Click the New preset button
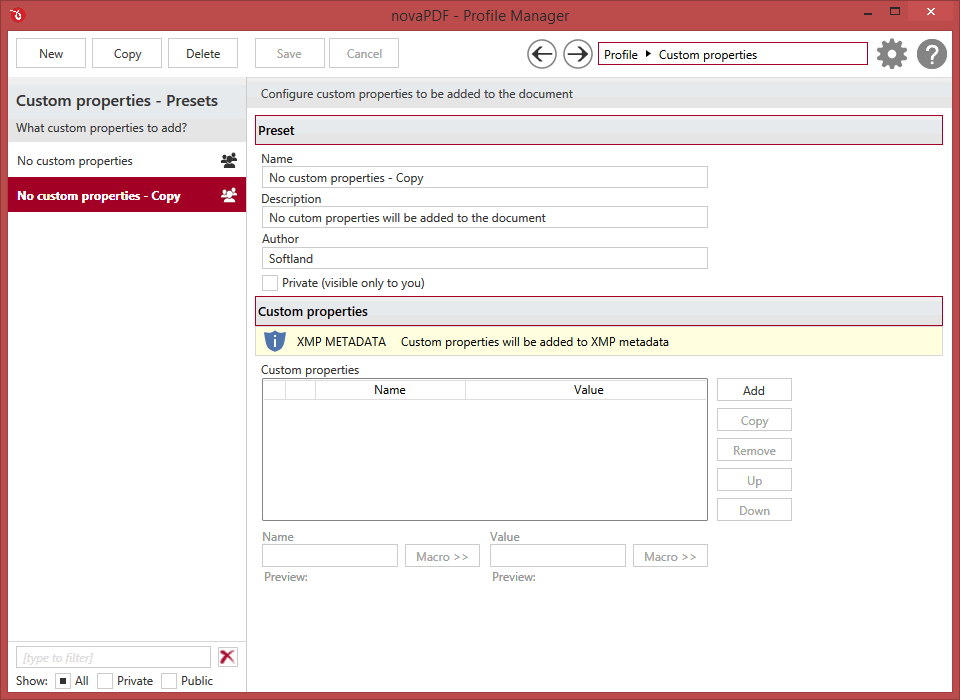This screenshot has width=960, height=700. click(51, 53)
